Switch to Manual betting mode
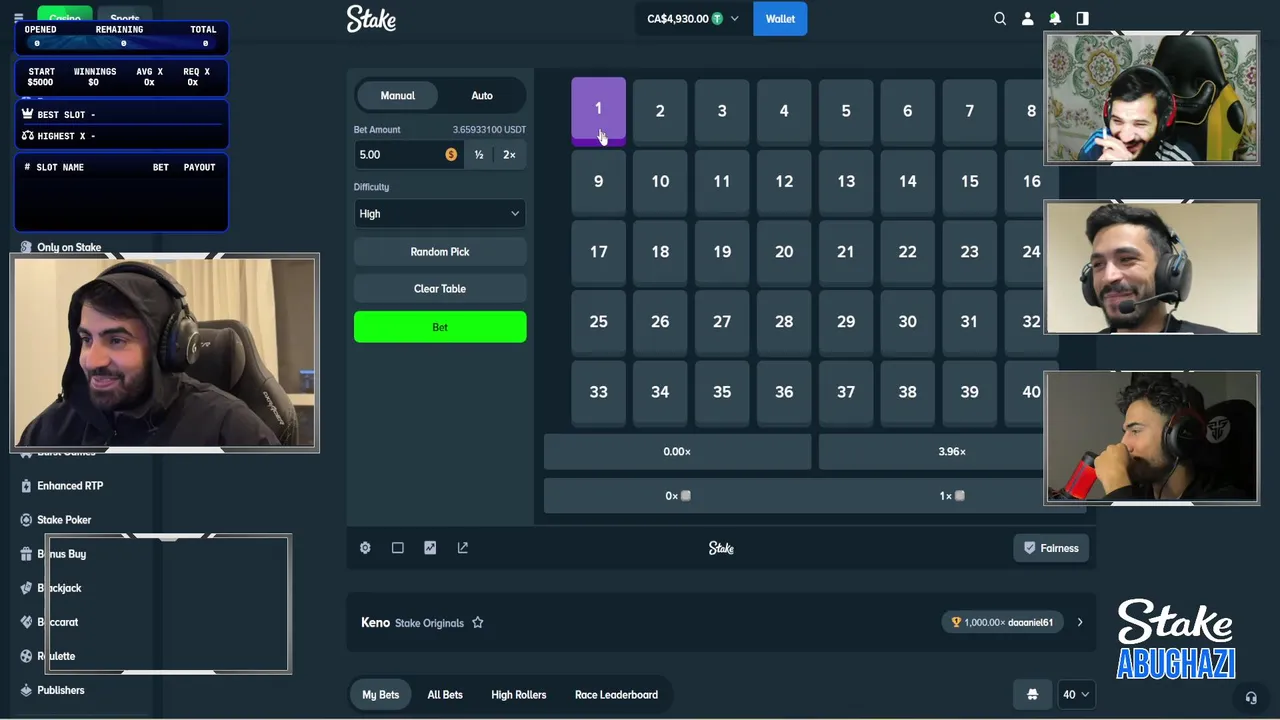 click(397, 96)
